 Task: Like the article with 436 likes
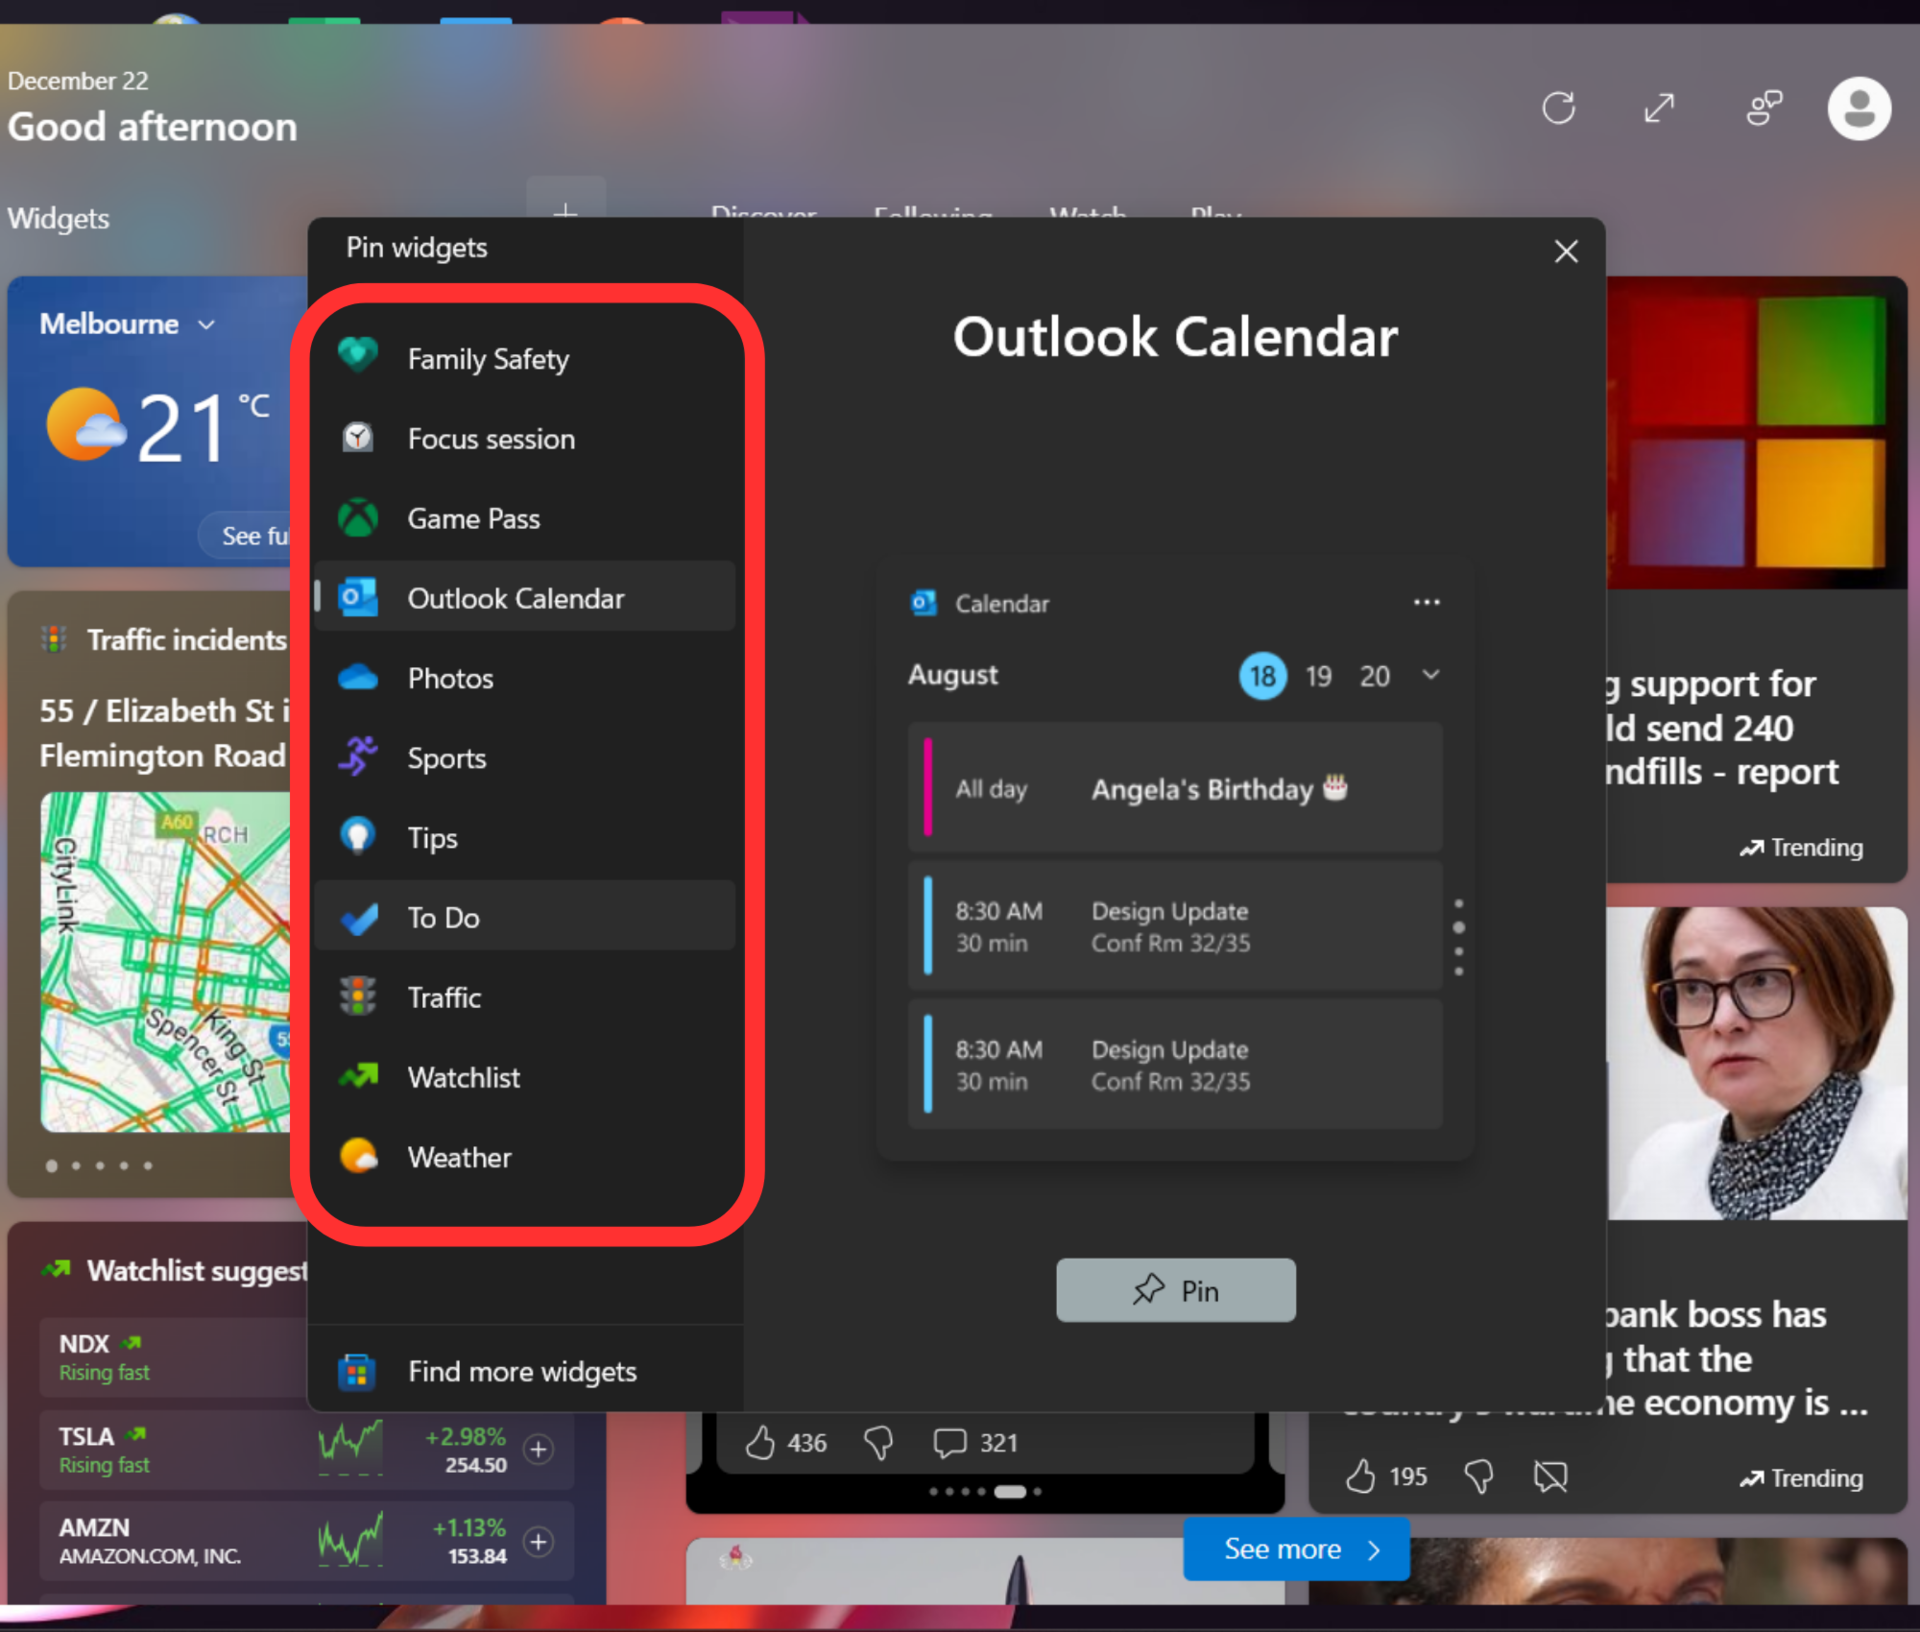pyautogui.click(x=760, y=1443)
